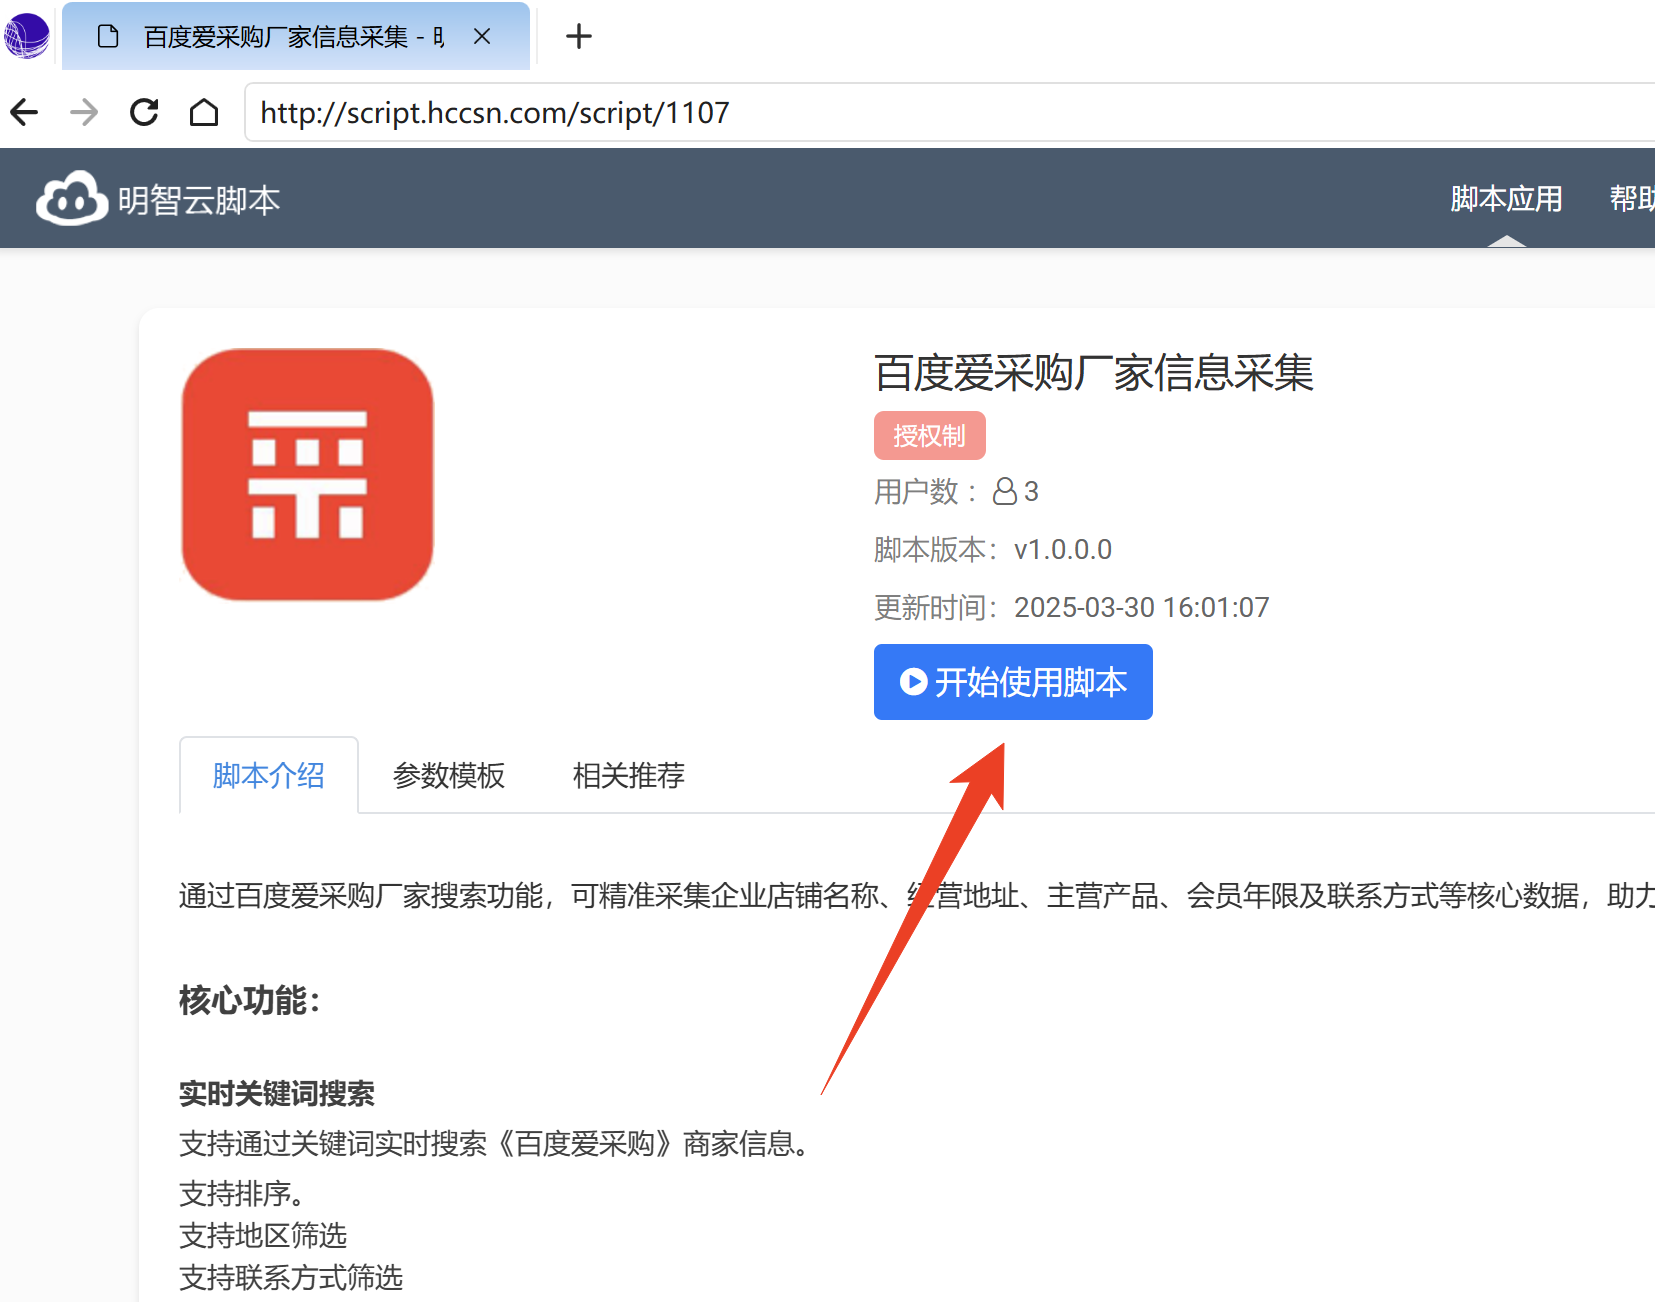The image size is (1655, 1302).
Task: Click the version text v1.0.0.0
Action: pos(1063,549)
